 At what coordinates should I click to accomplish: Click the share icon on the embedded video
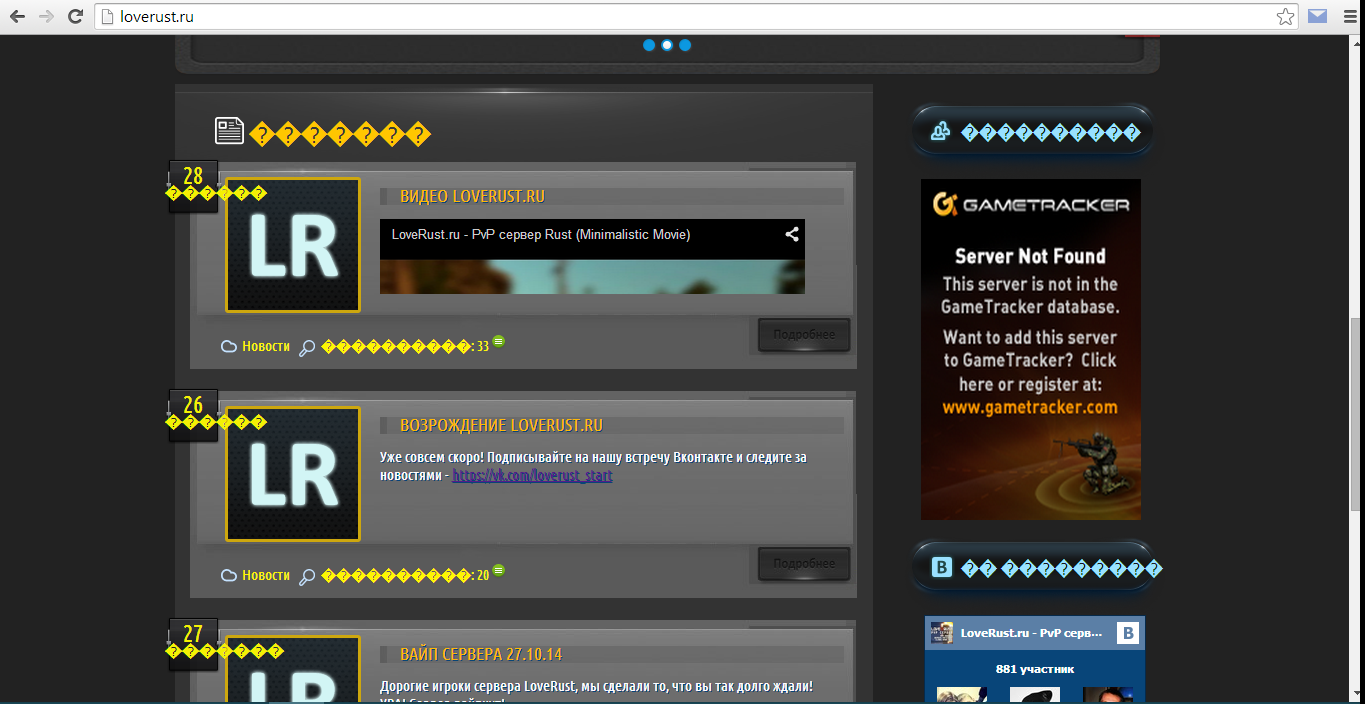pyautogui.click(x=792, y=234)
